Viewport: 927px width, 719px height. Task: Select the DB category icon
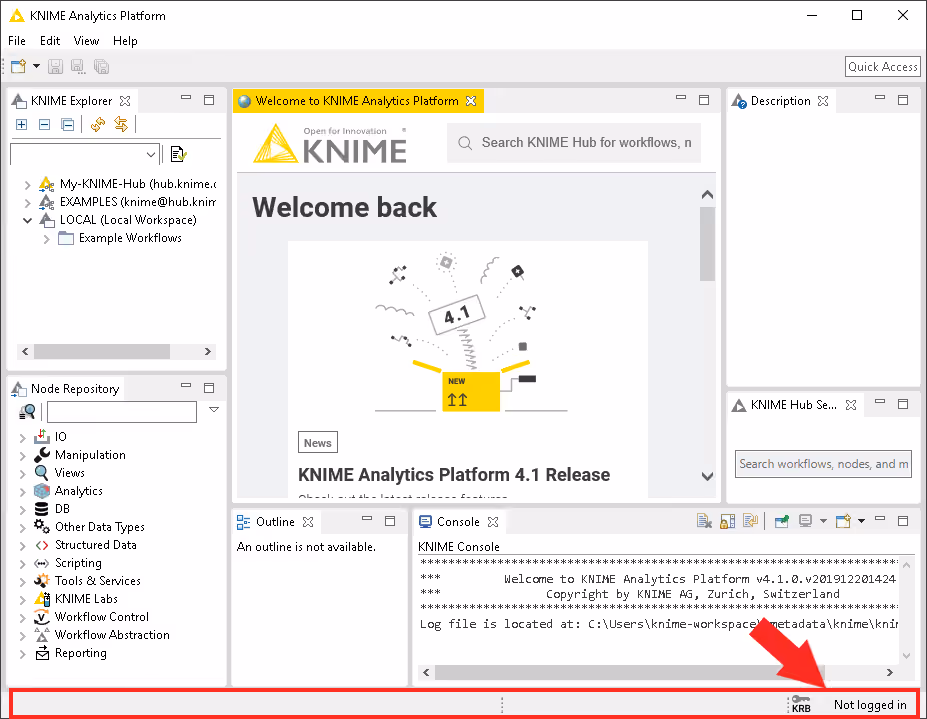point(41,509)
